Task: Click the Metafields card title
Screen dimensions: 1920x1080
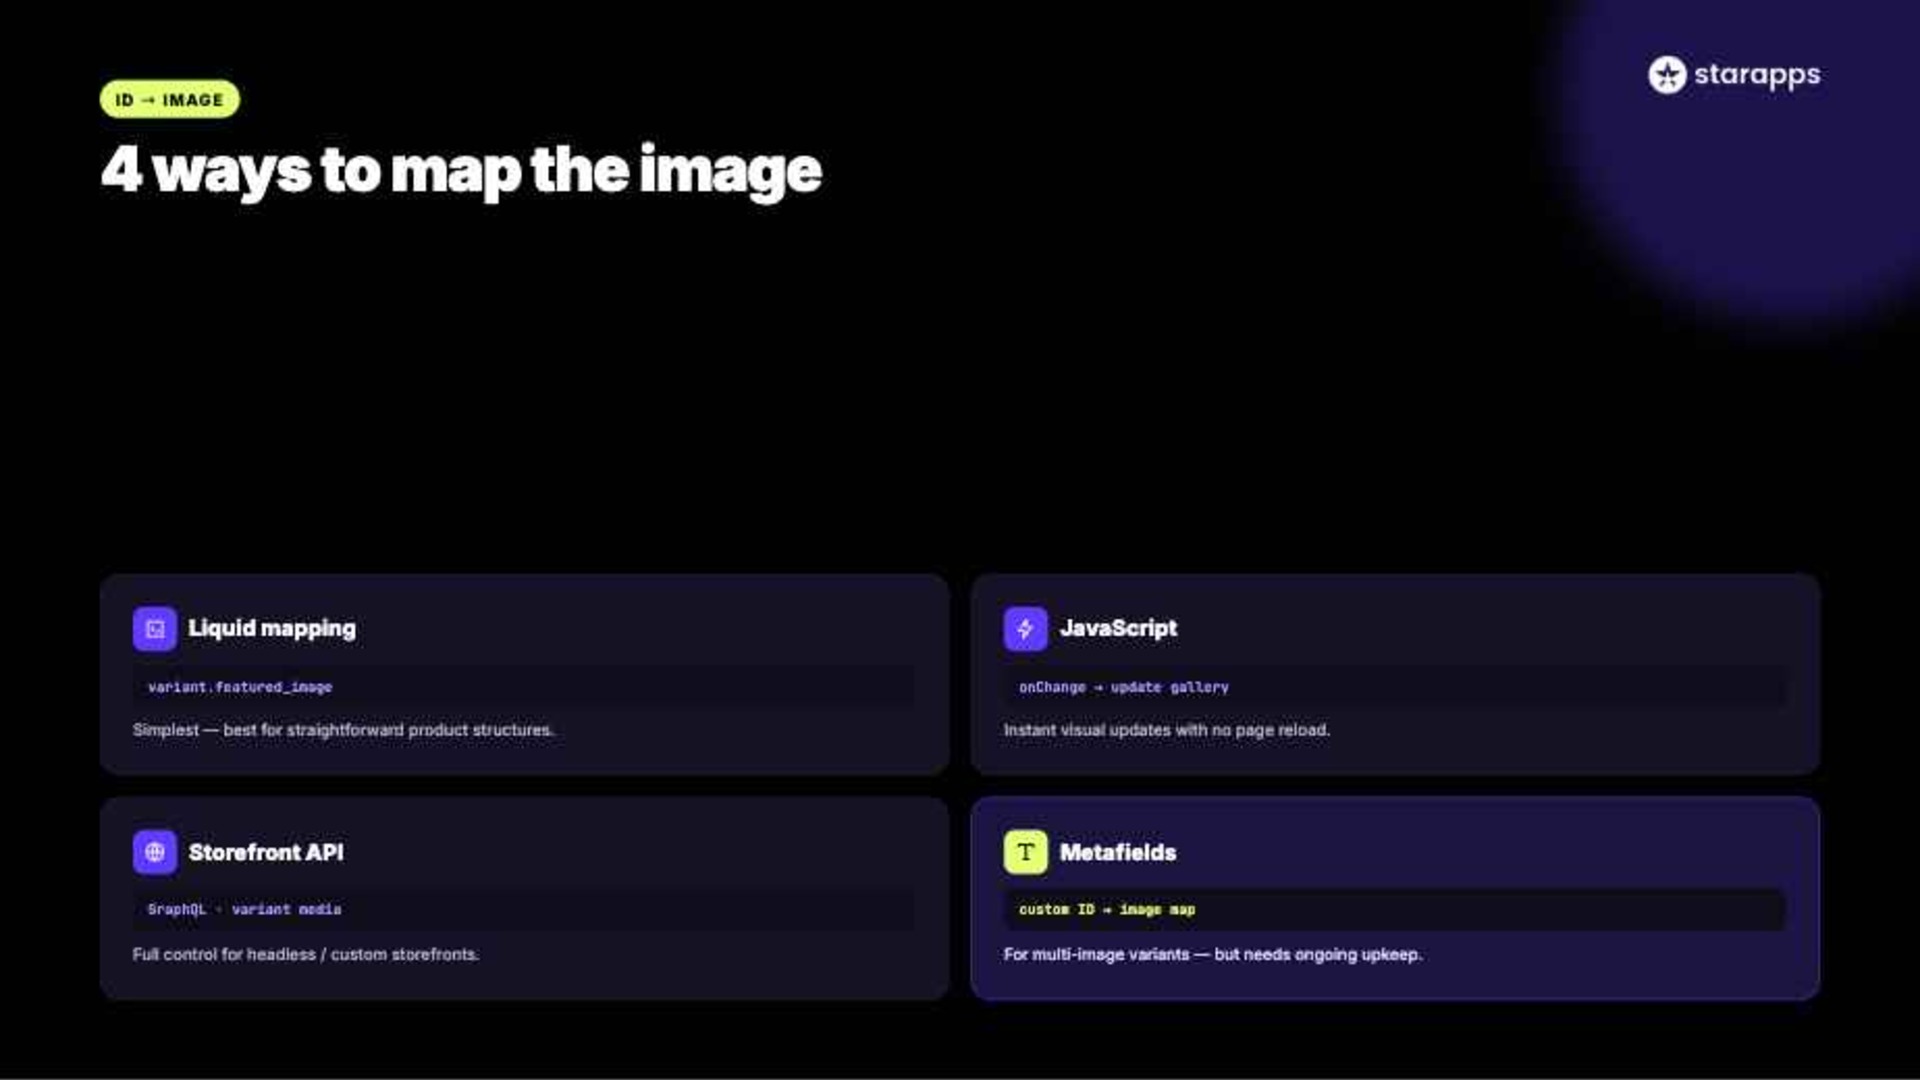Action: [1118, 852]
